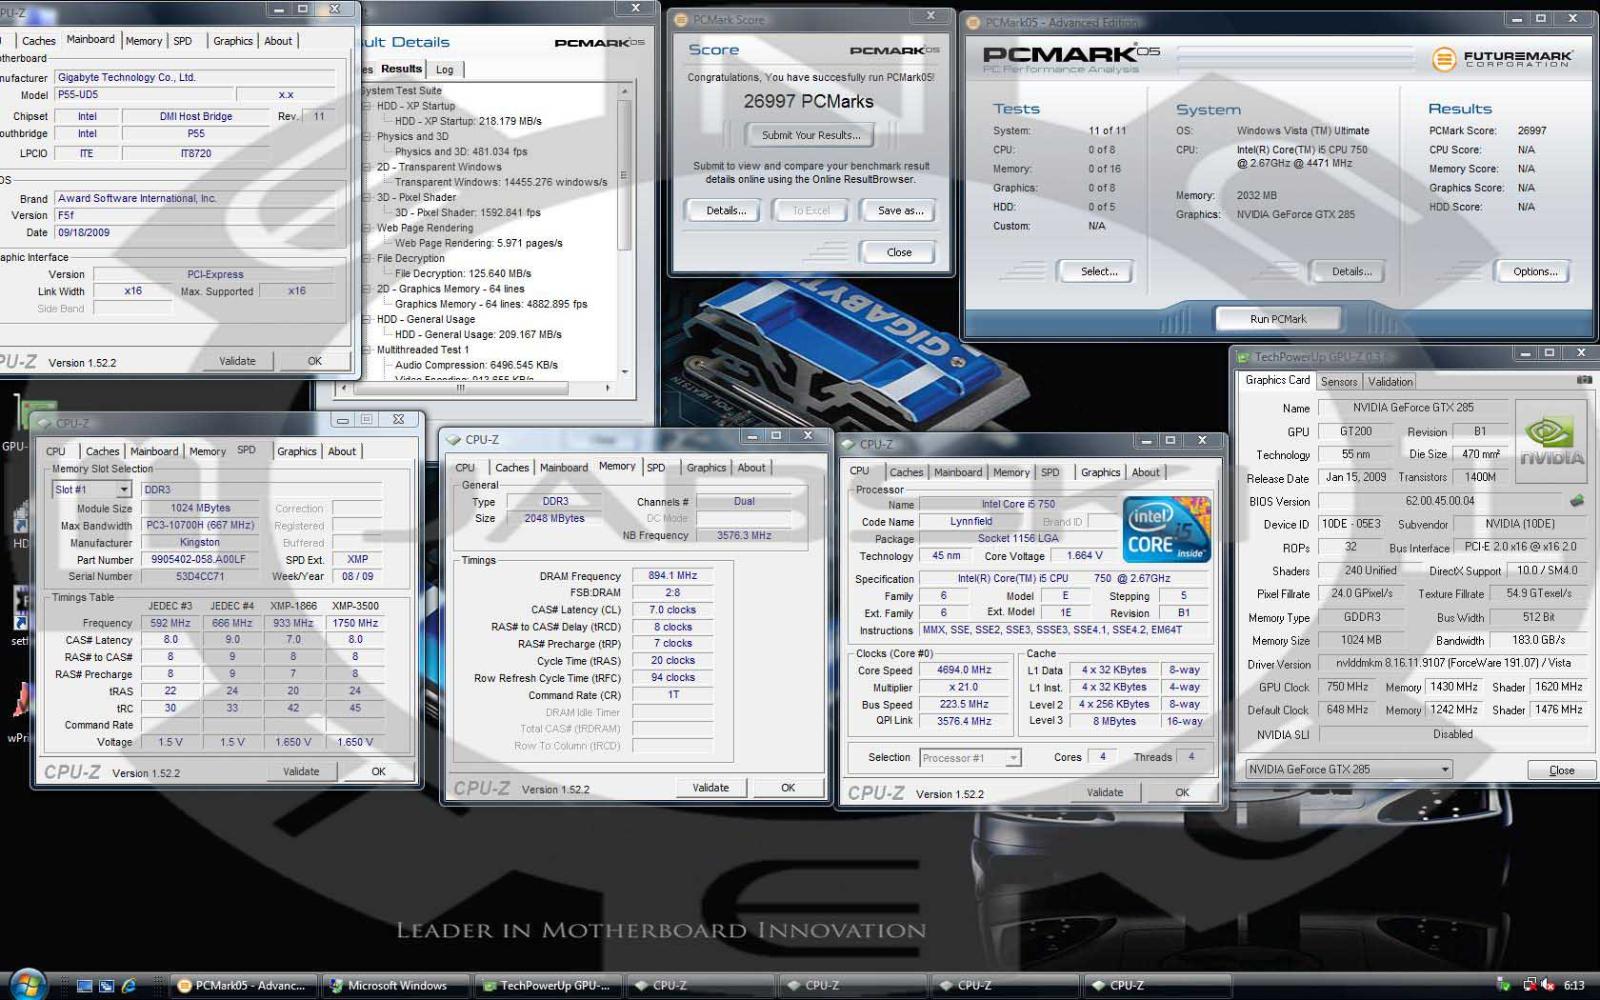
Task: Click the muted volume tray icon
Action: click(1548, 985)
